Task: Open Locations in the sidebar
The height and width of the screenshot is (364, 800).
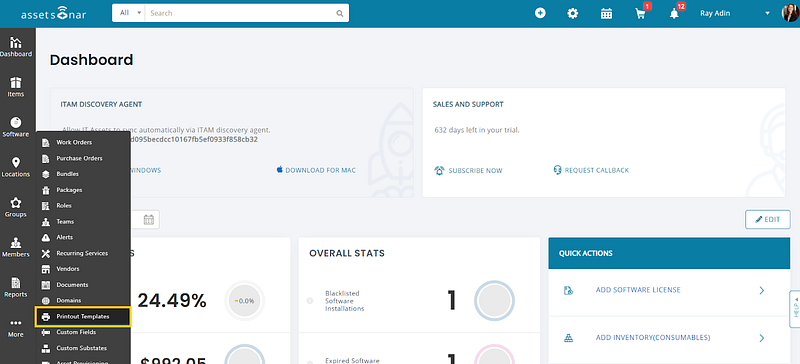Action: pyautogui.click(x=16, y=167)
